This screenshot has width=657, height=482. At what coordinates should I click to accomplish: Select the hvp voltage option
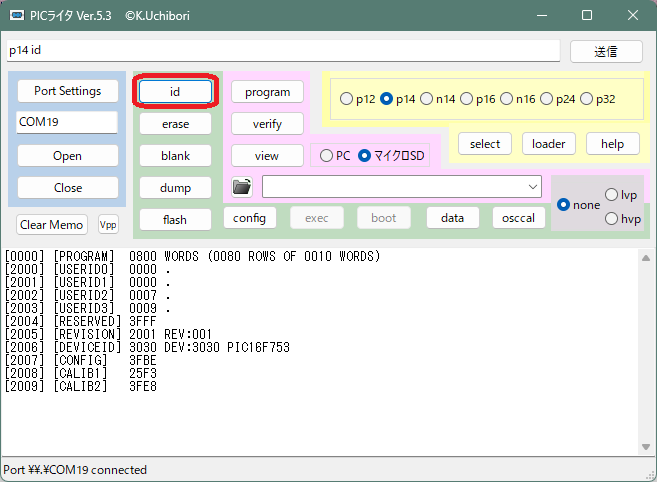(x=612, y=218)
